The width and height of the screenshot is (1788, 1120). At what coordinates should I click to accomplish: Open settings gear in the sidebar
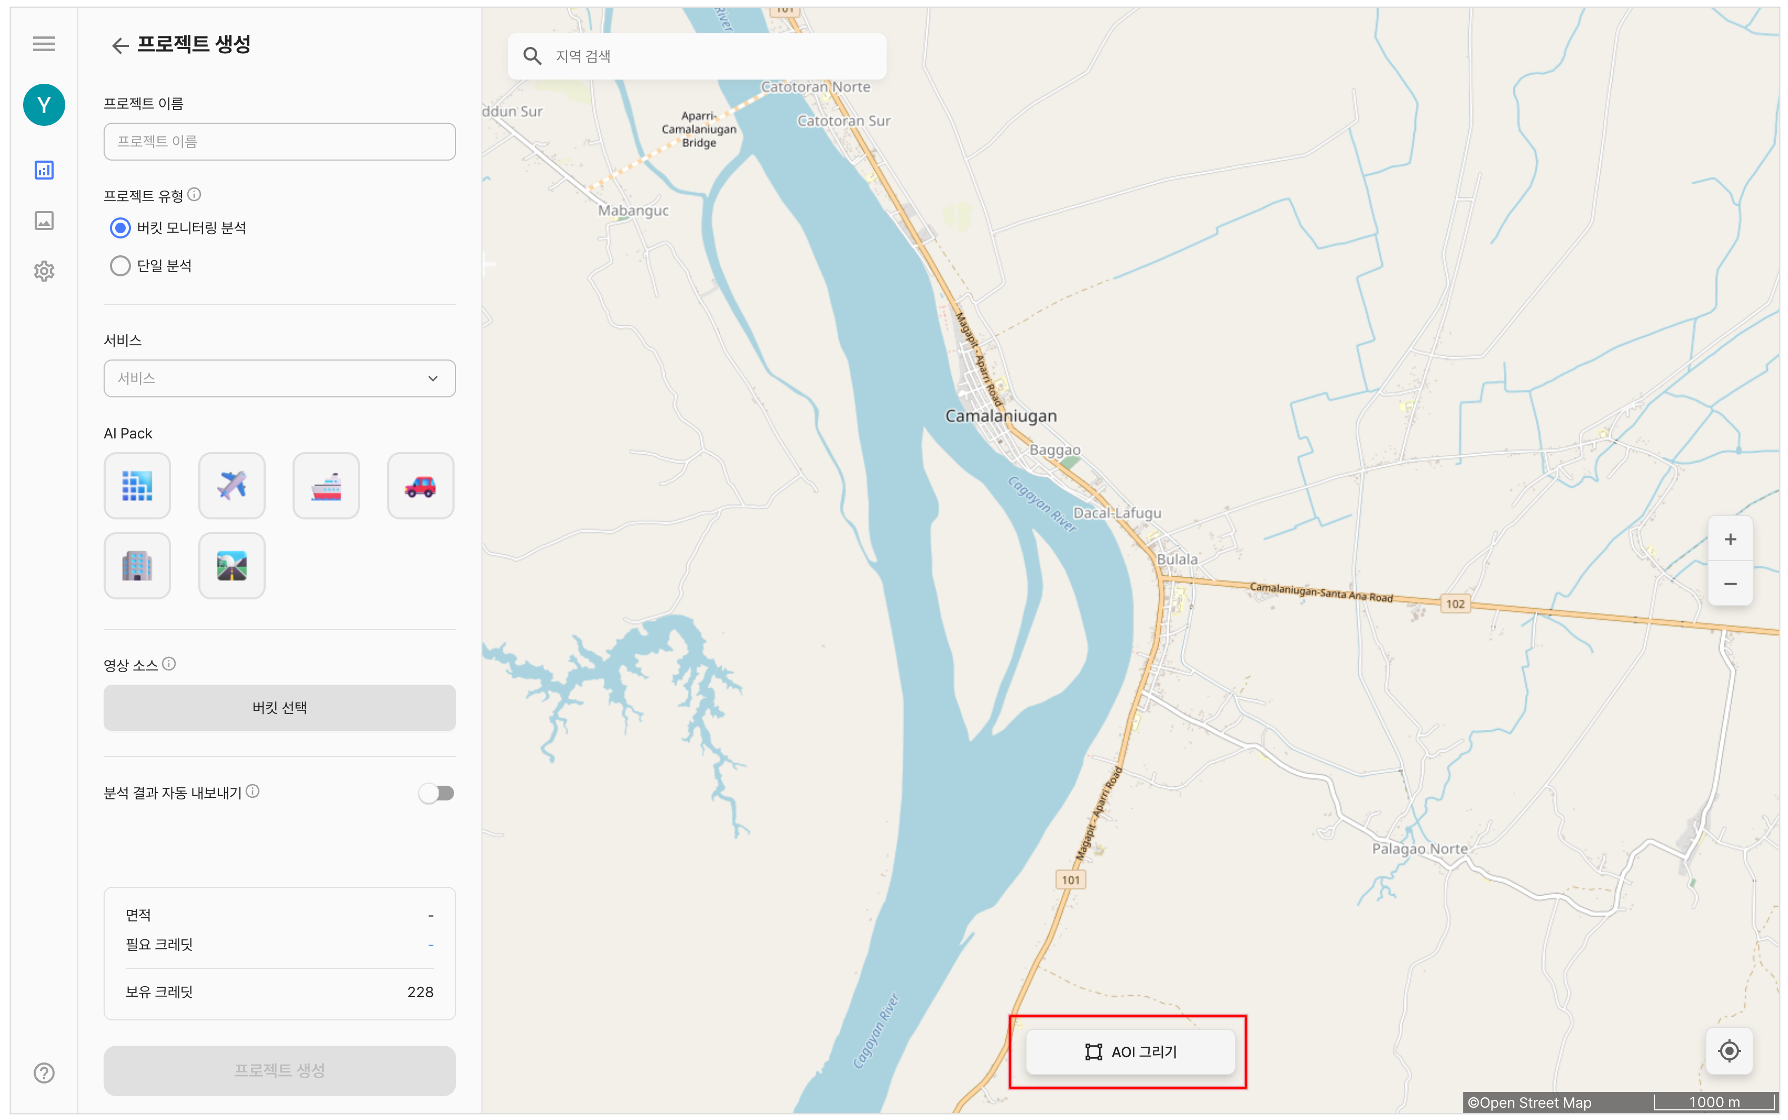(x=44, y=271)
